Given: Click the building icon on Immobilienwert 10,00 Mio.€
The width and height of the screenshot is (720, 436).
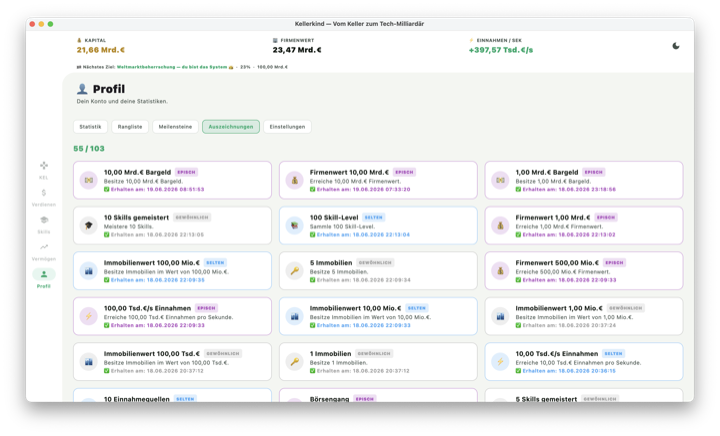Looking at the screenshot, I should point(295,316).
